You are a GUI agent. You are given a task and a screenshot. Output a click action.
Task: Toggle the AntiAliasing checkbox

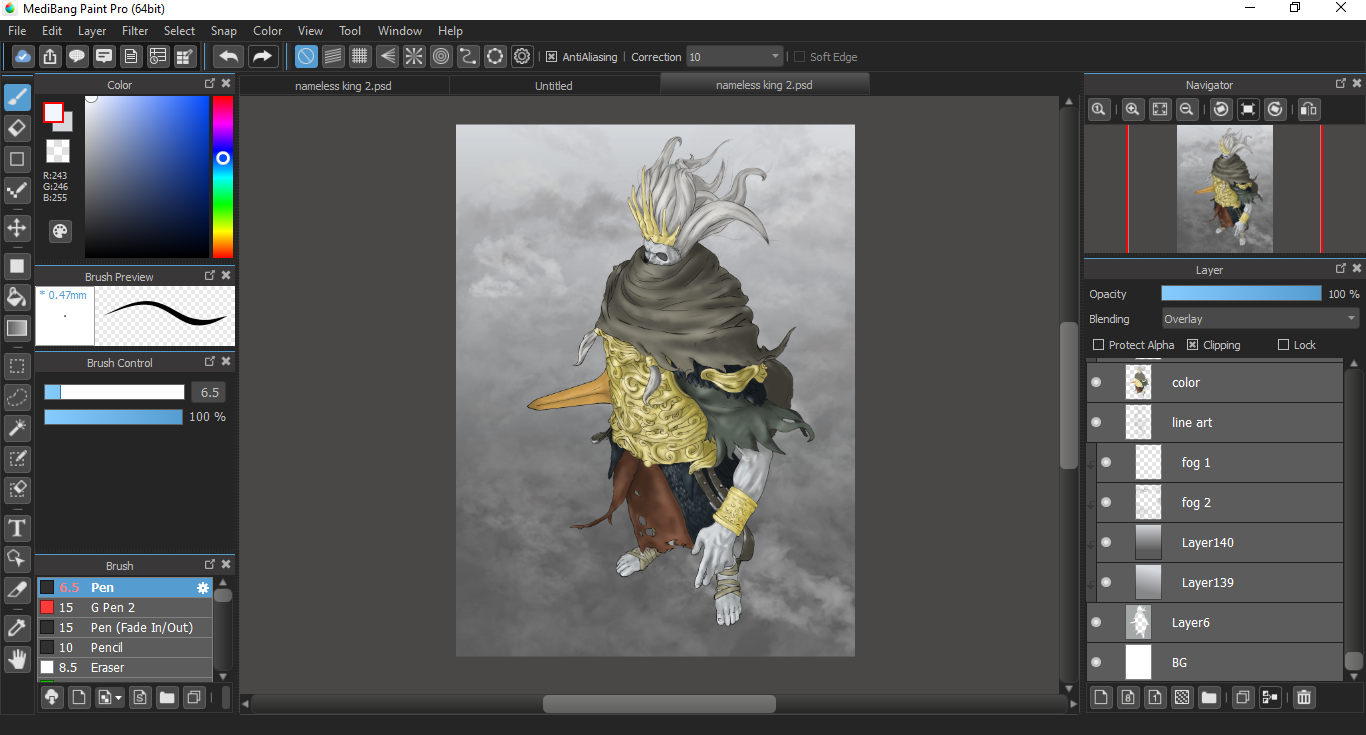[x=552, y=57]
